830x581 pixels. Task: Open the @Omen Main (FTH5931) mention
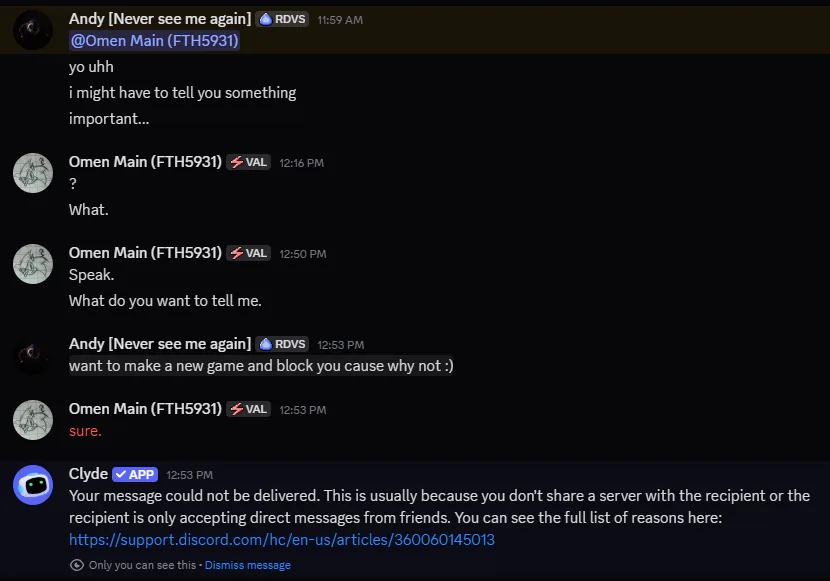pos(154,41)
